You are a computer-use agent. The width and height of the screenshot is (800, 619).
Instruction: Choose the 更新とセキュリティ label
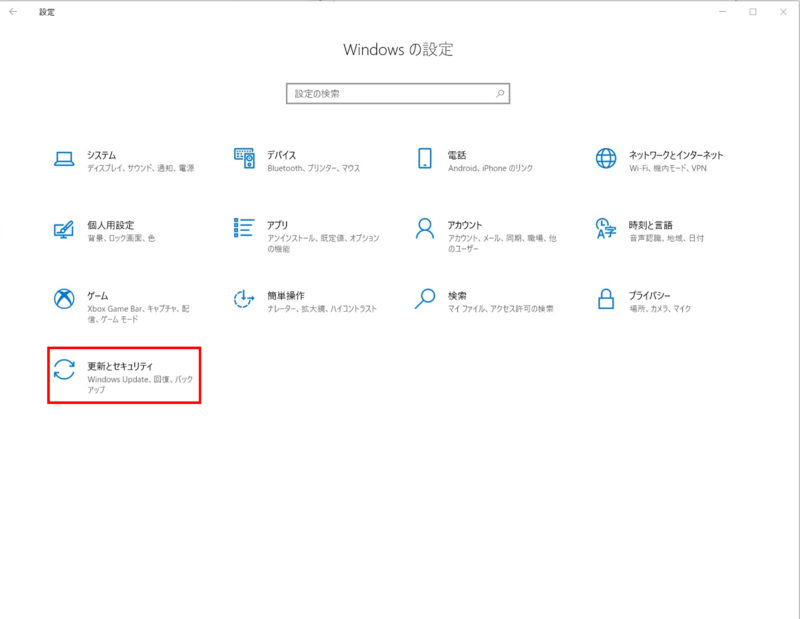[x=120, y=366]
